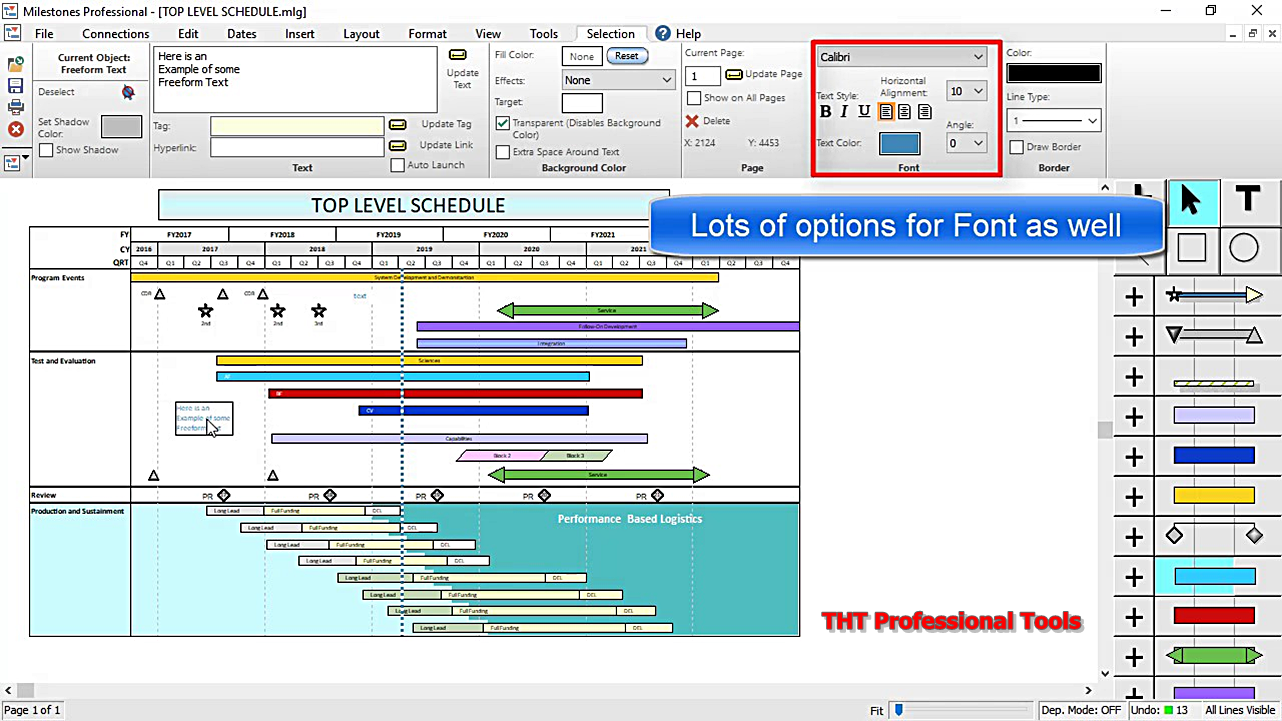This screenshot has height=721, width=1282.
Task: Click plus beside the diamond connector
Action: tap(1134, 537)
